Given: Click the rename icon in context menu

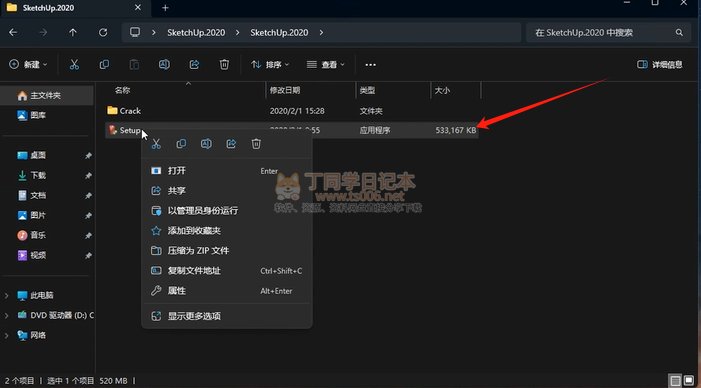Looking at the screenshot, I should coord(206,144).
